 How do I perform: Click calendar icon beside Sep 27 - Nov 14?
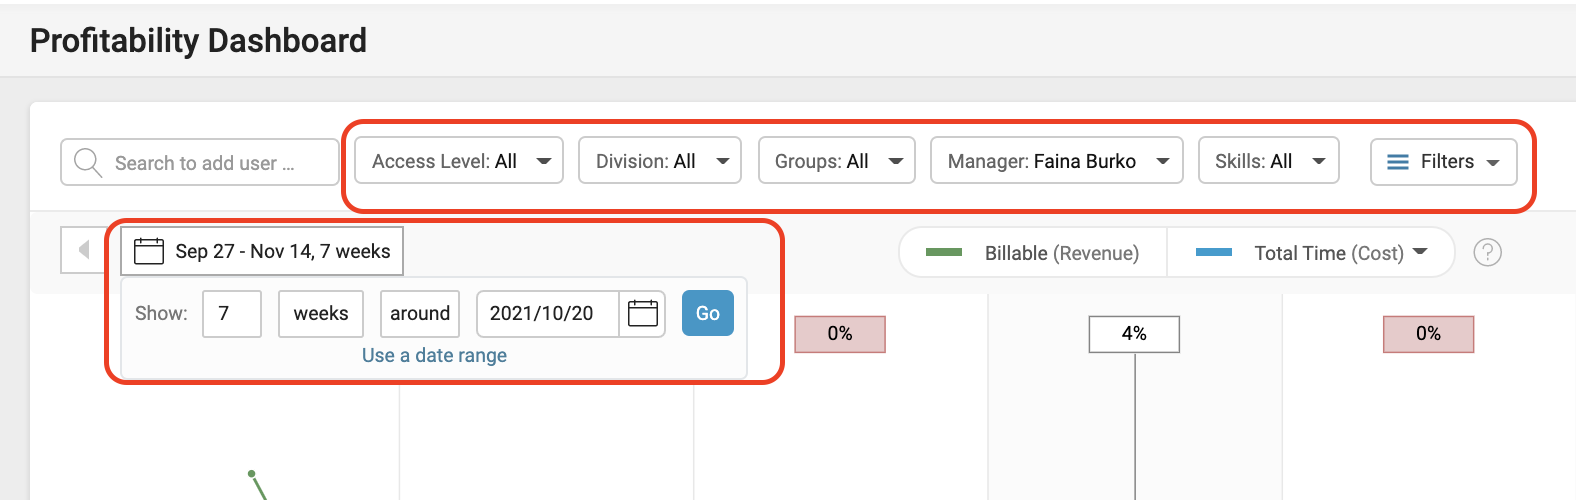click(149, 251)
